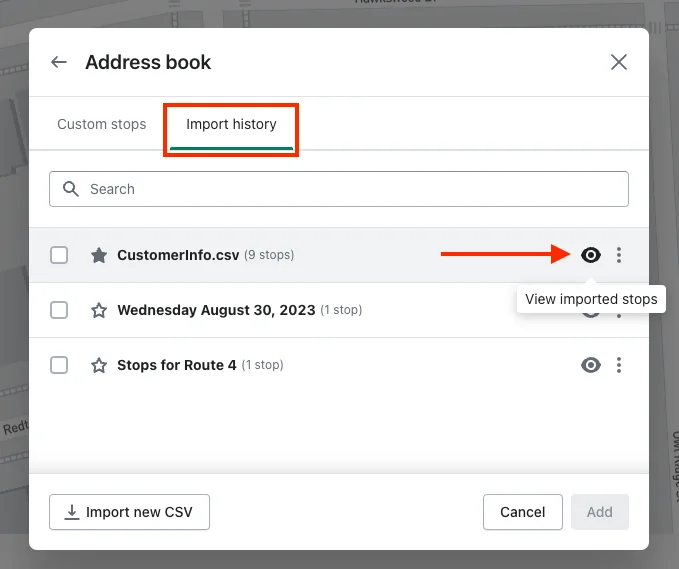Click the magnifier search icon

pos(71,189)
